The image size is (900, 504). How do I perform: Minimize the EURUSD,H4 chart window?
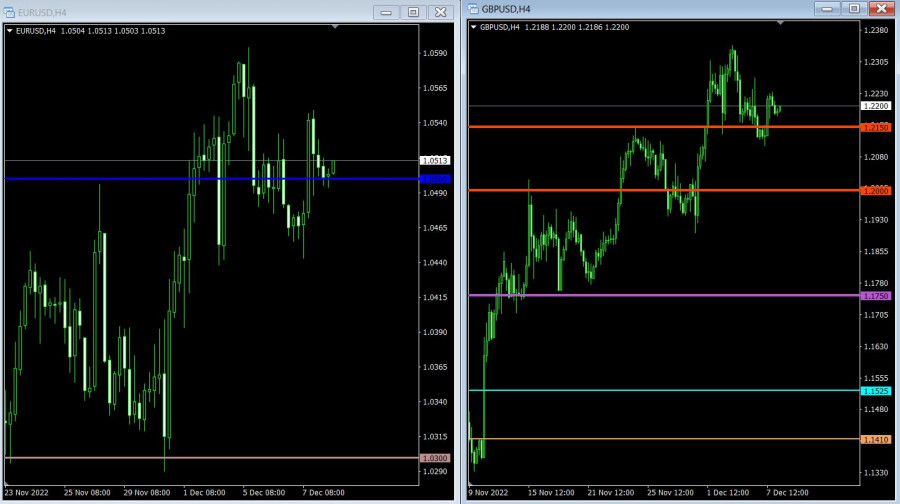(386, 12)
